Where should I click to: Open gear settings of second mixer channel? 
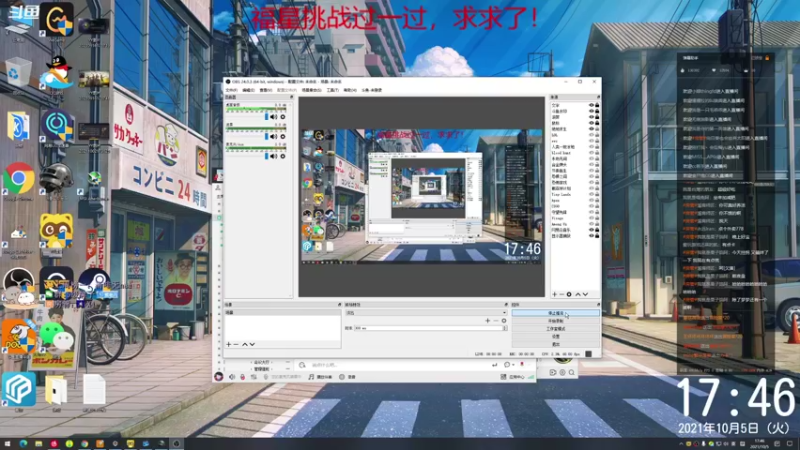(283, 137)
